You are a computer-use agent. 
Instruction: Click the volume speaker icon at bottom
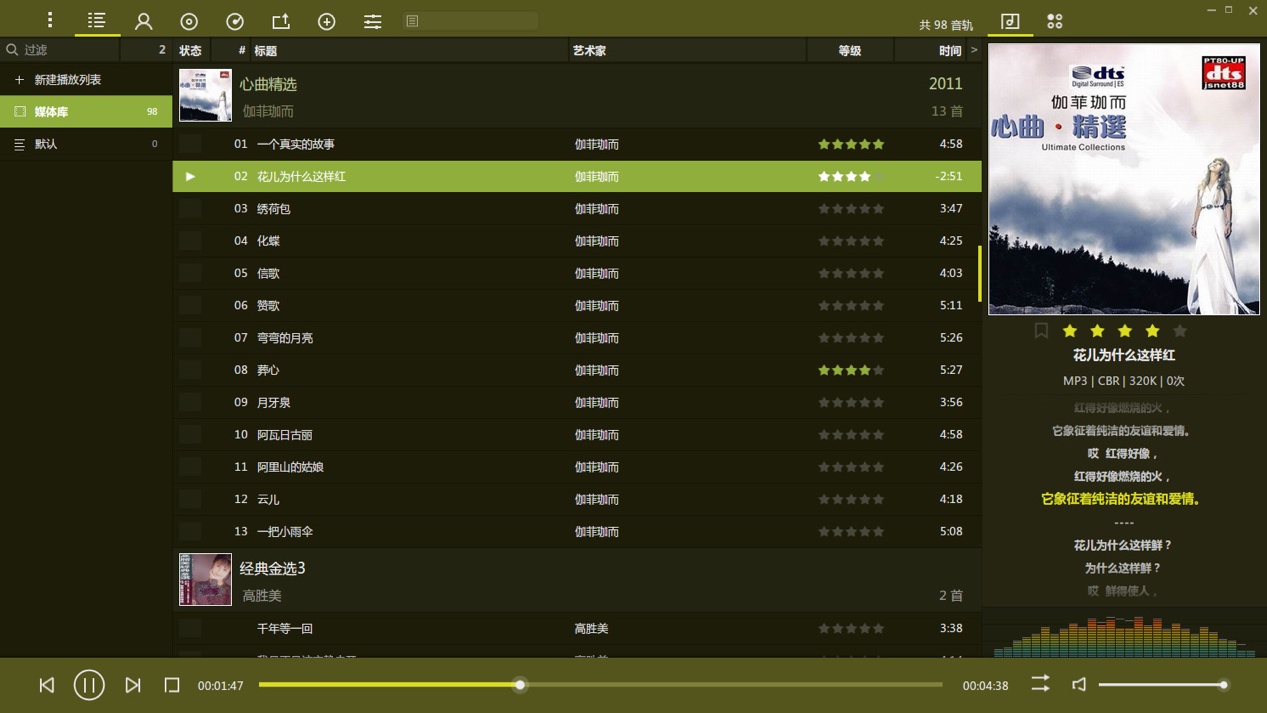[x=1079, y=684]
